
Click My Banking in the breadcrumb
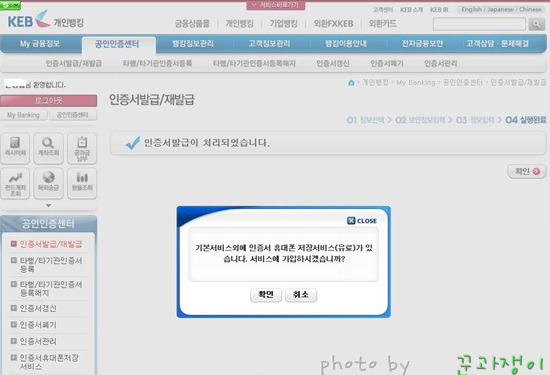416,83
